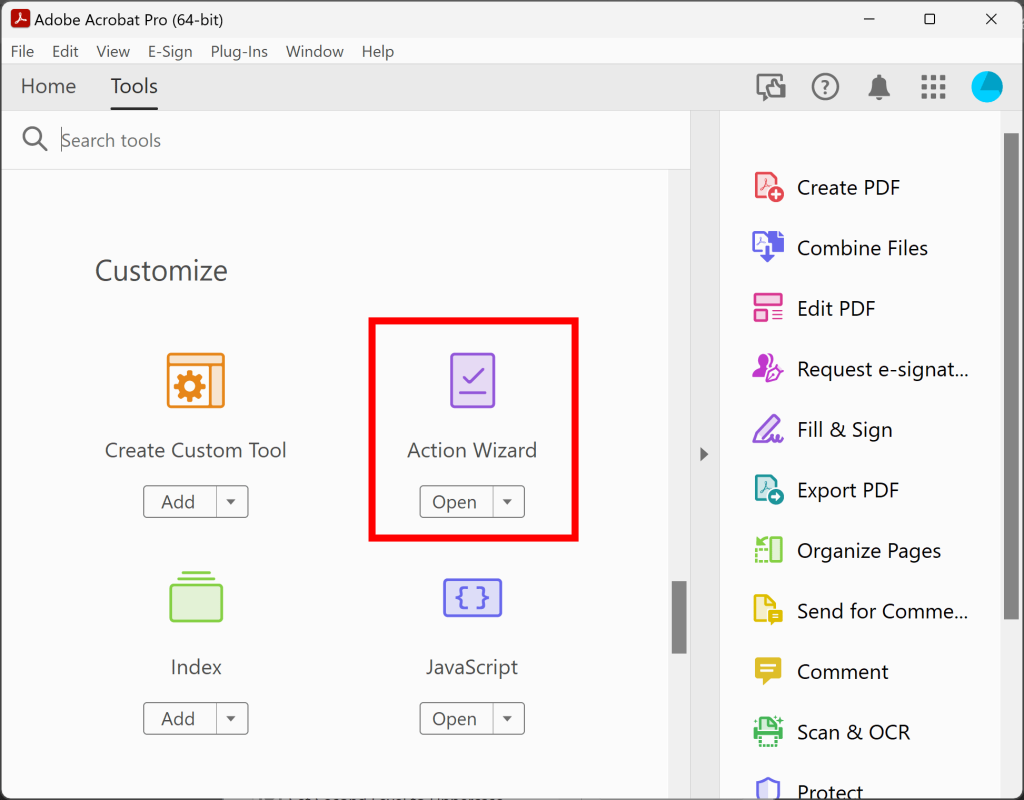Open the Help question mark icon
Viewport: 1024px width, 800px height.
825,87
